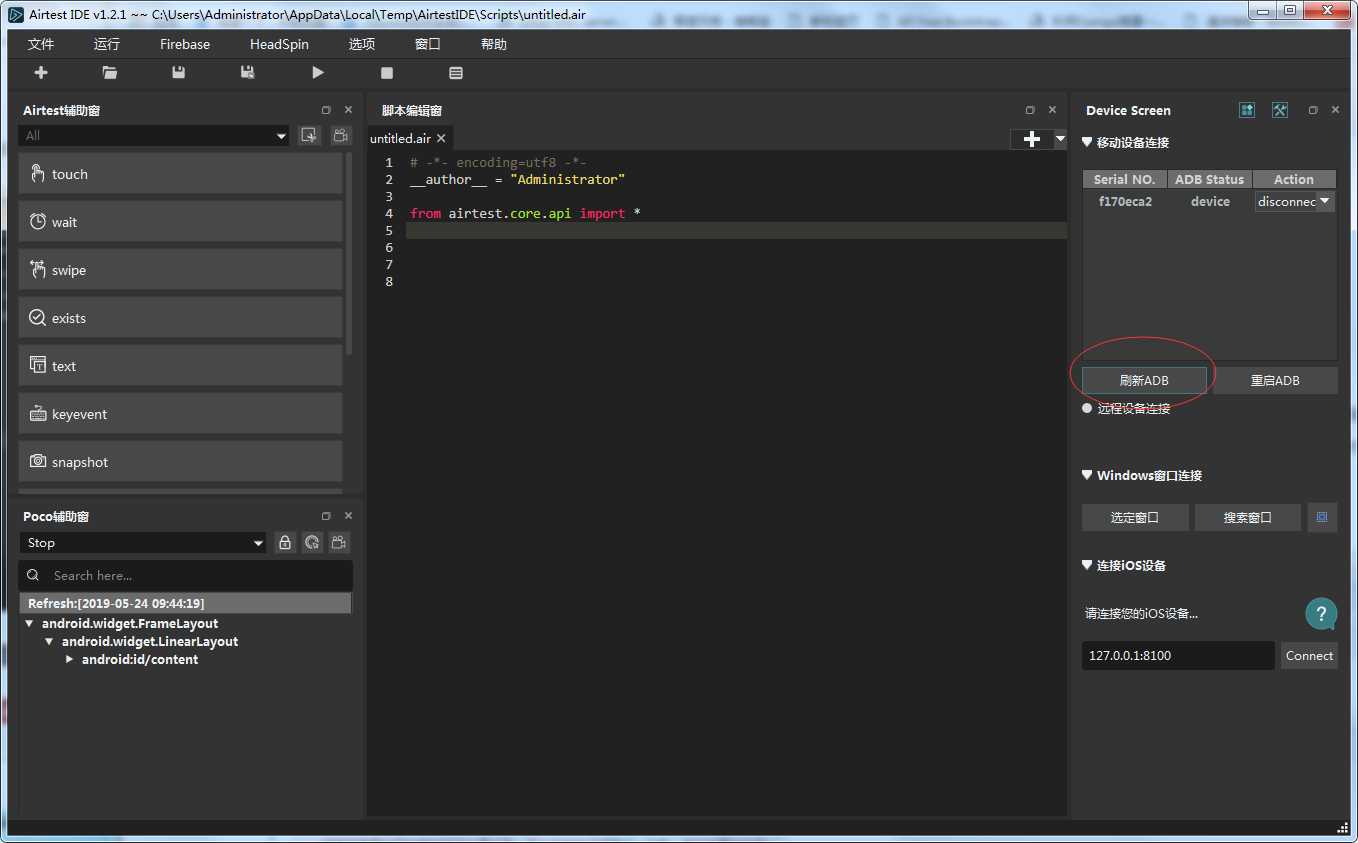Select the exists command
The height and width of the screenshot is (843, 1358).
coord(180,318)
